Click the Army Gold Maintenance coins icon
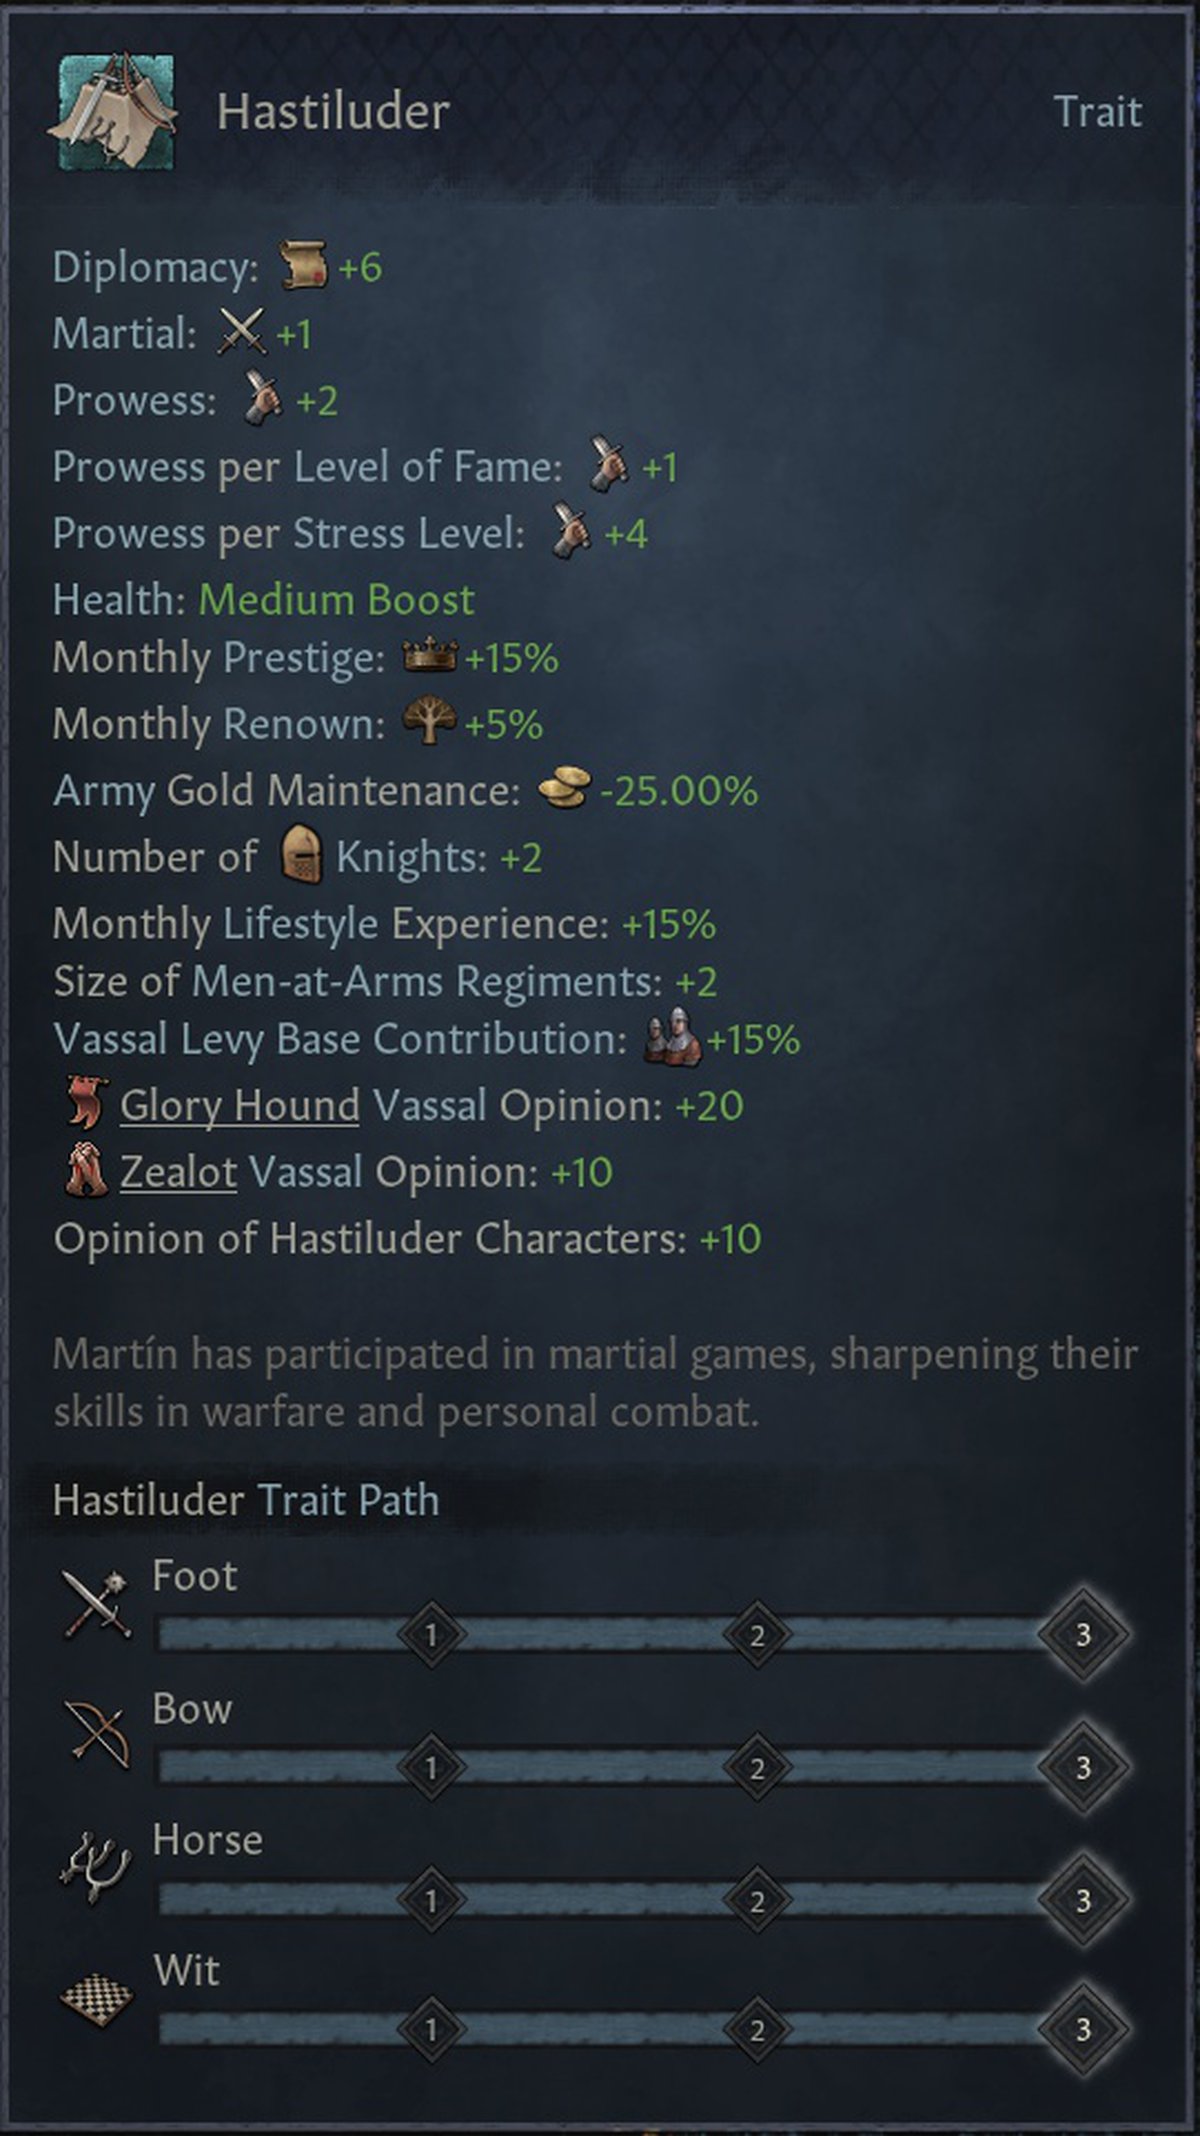The image size is (1200, 2136). coord(564,789)
